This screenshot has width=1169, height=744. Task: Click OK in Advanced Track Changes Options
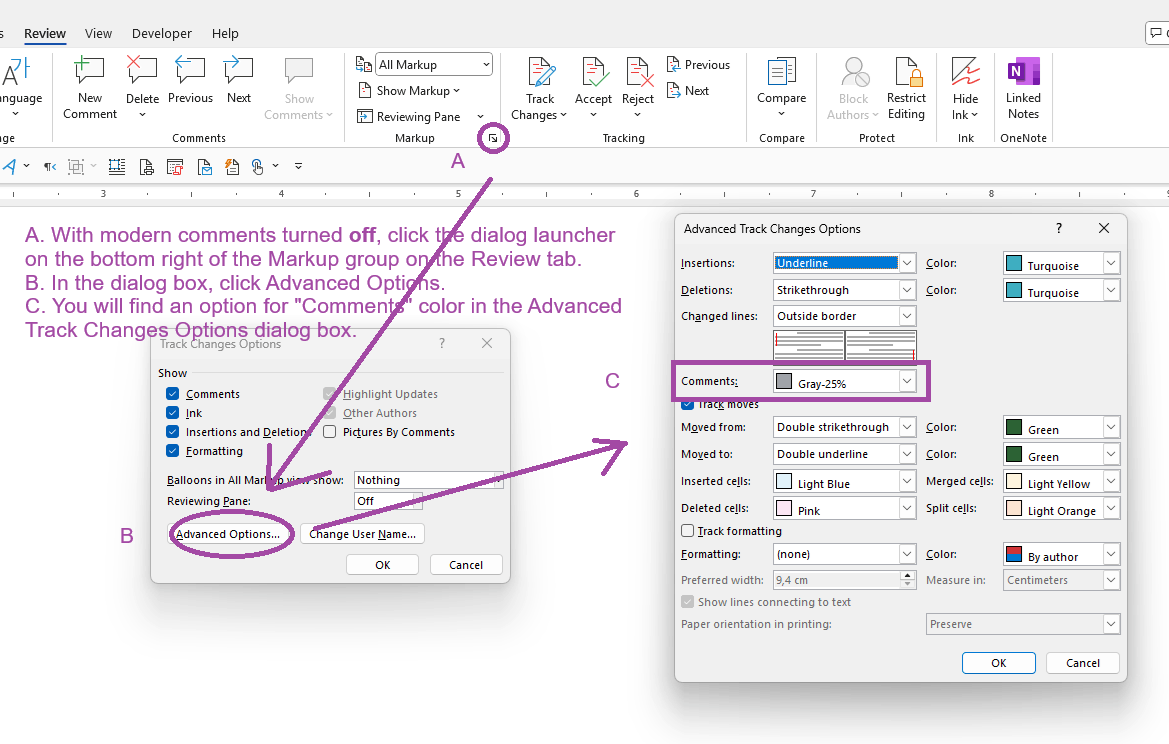coord(998,663)
